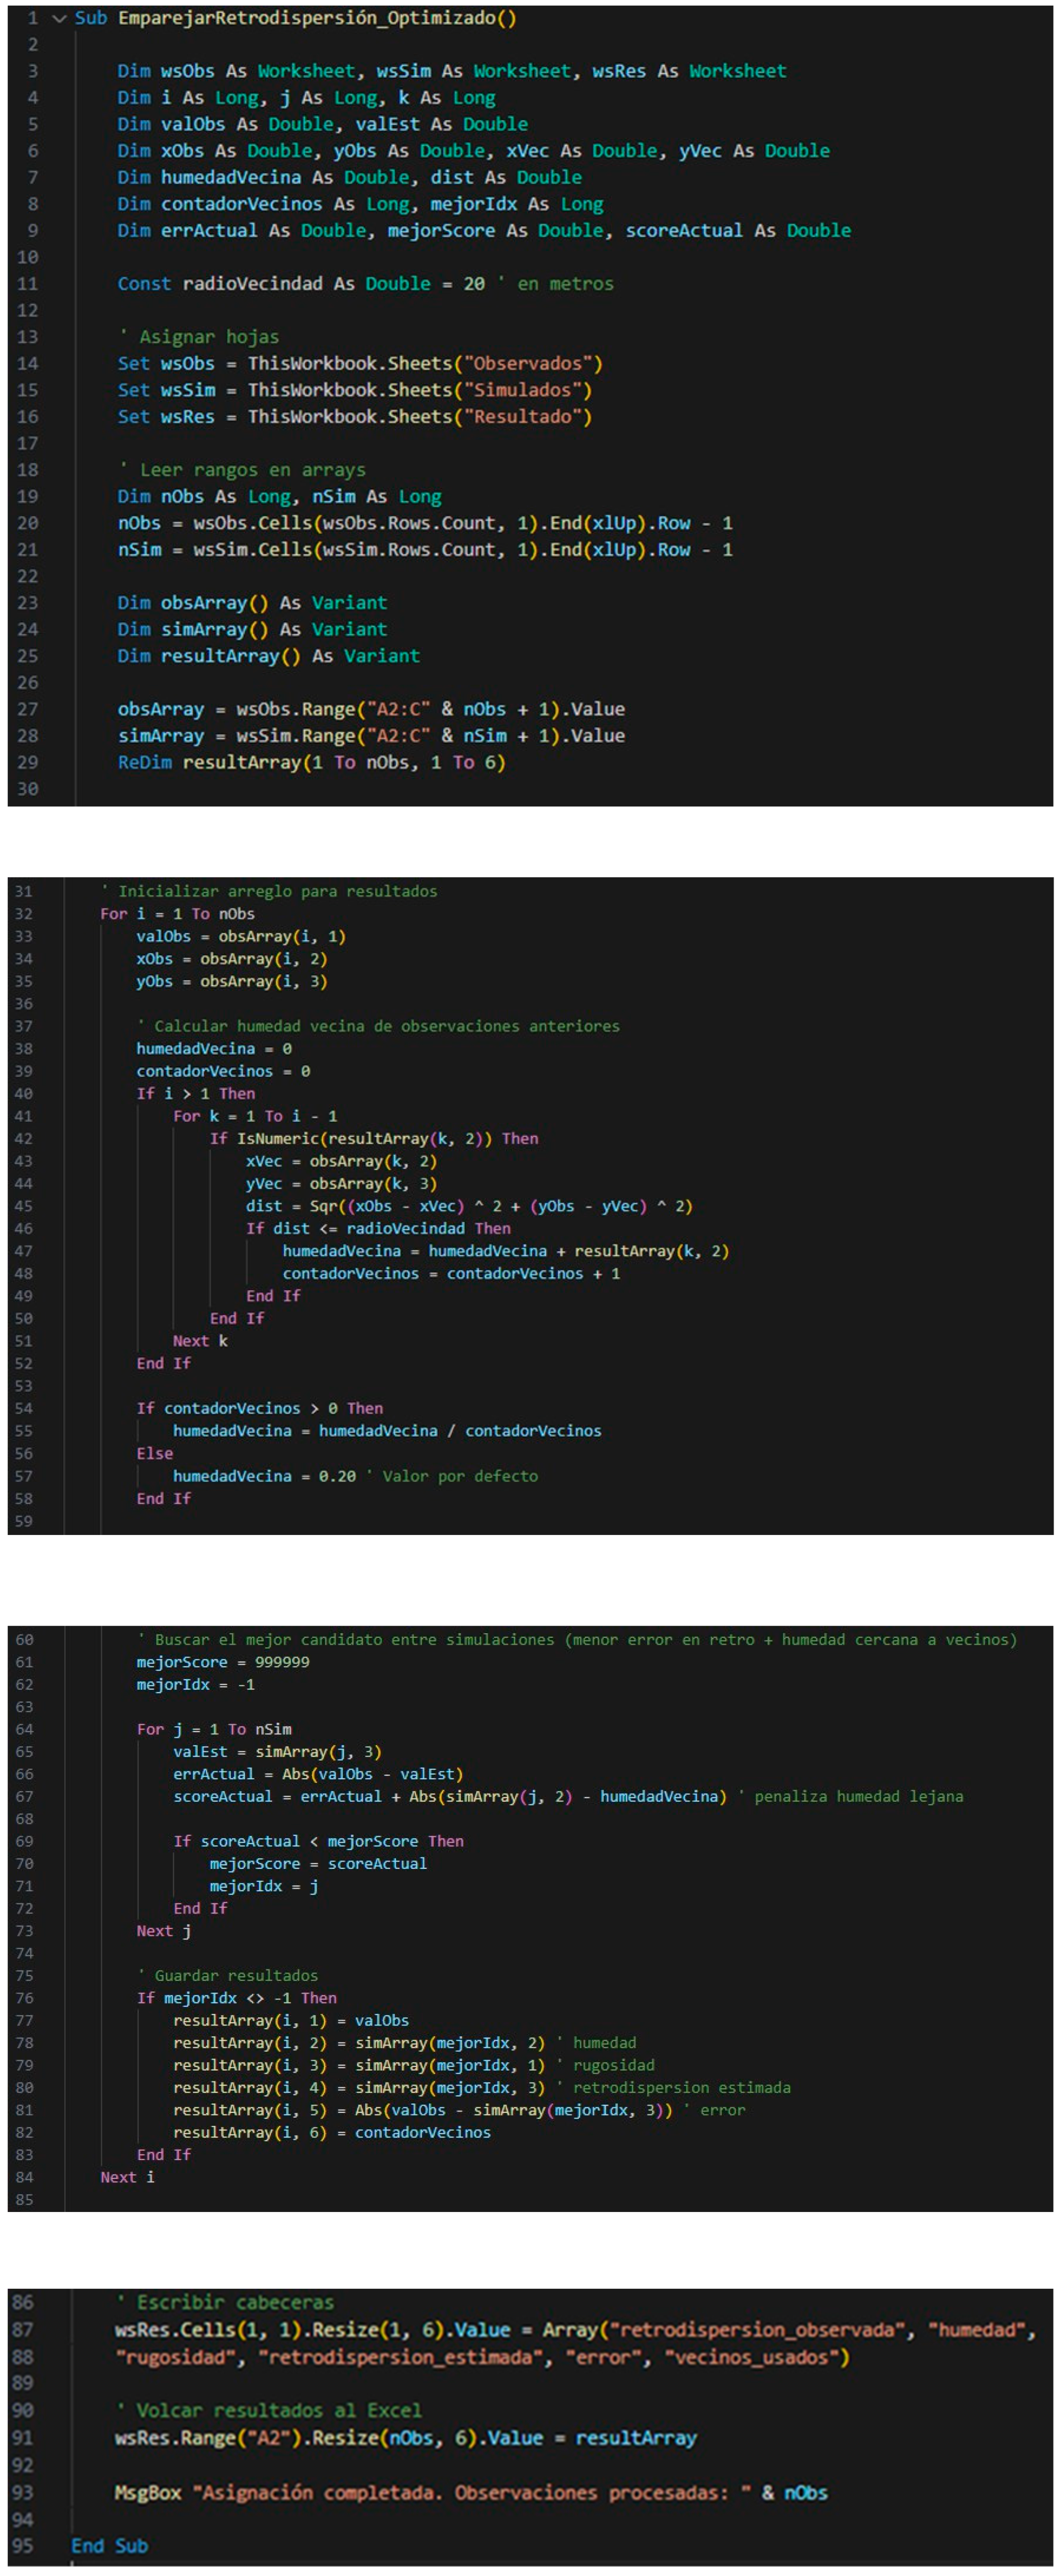Click 'humedadVecina = humedadVecina / contadorVecinos' line
This screenshot has width=1061, height=2576.
(387, 1431)
